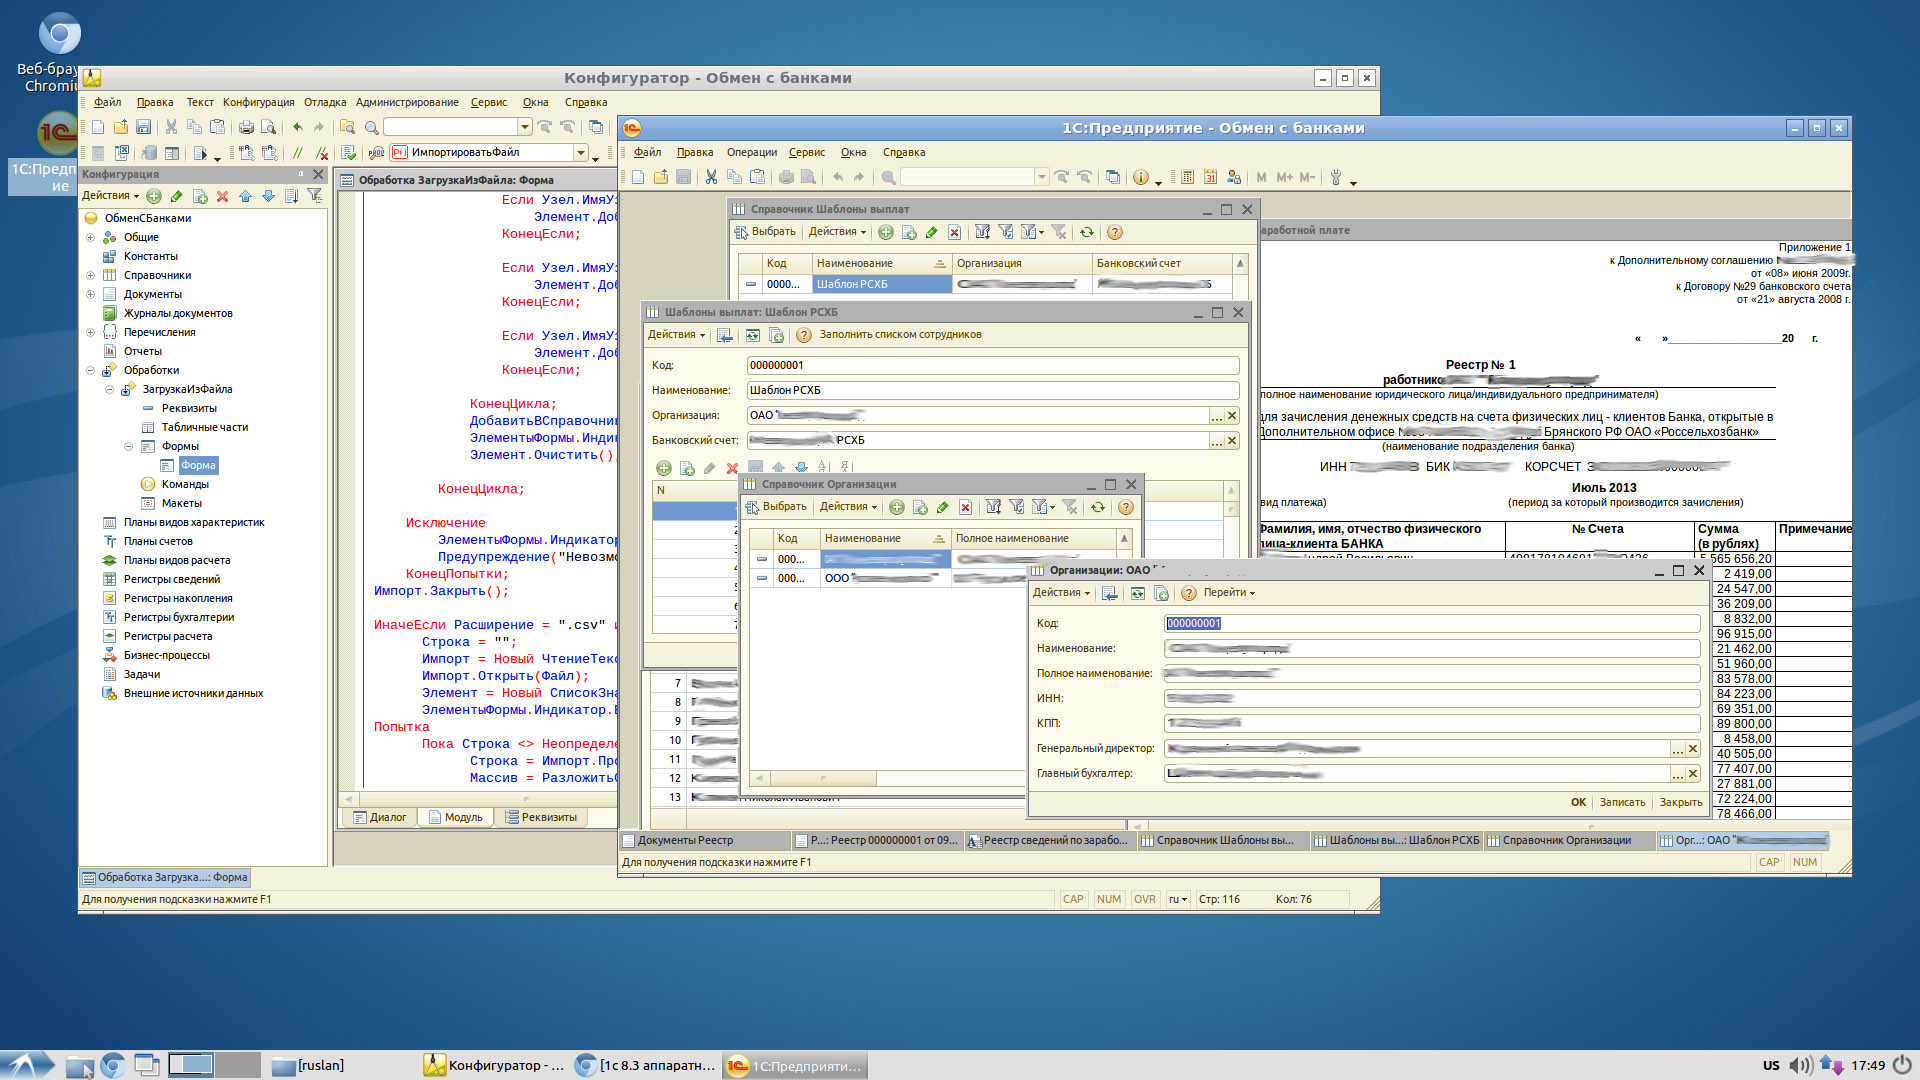
Task: Click info icon in 1C:Предприятие toolbar
Action: point(1141,177)
